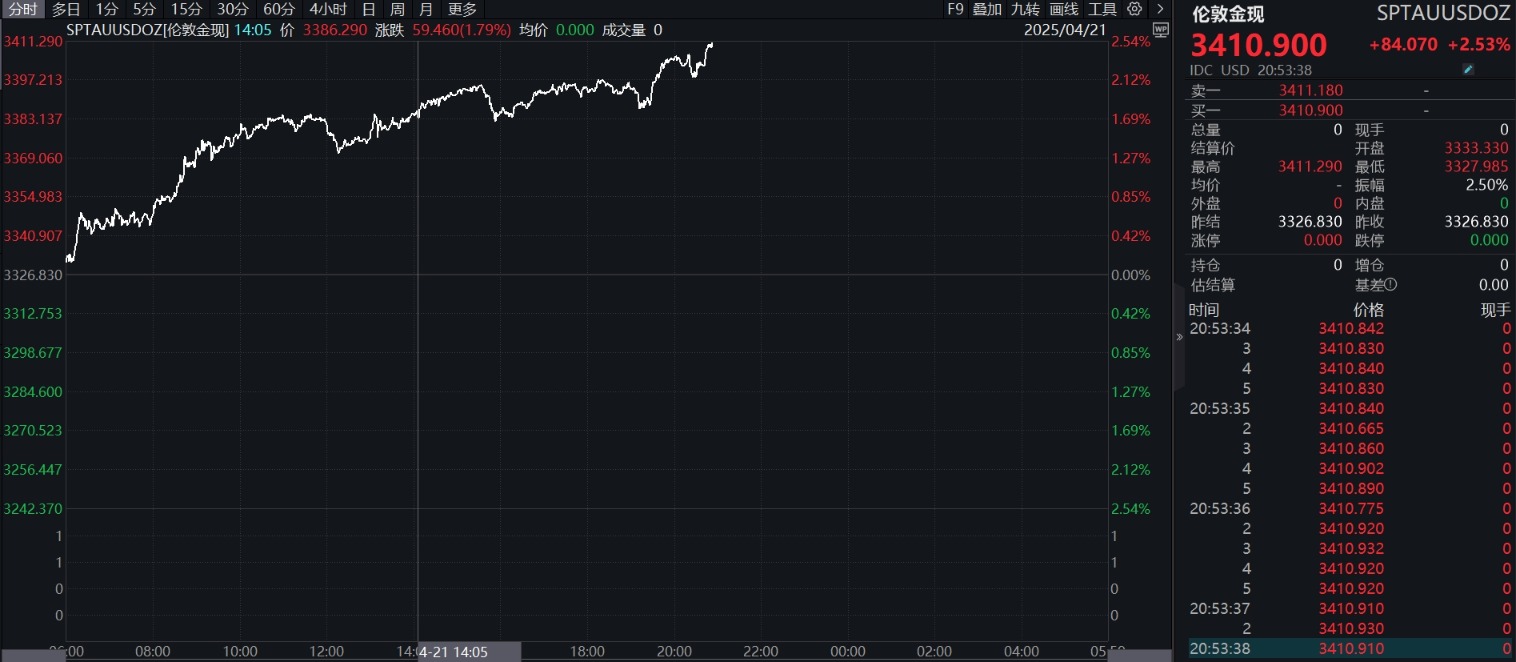Collapse right panel with double-arrow icon

point(1179,337)
